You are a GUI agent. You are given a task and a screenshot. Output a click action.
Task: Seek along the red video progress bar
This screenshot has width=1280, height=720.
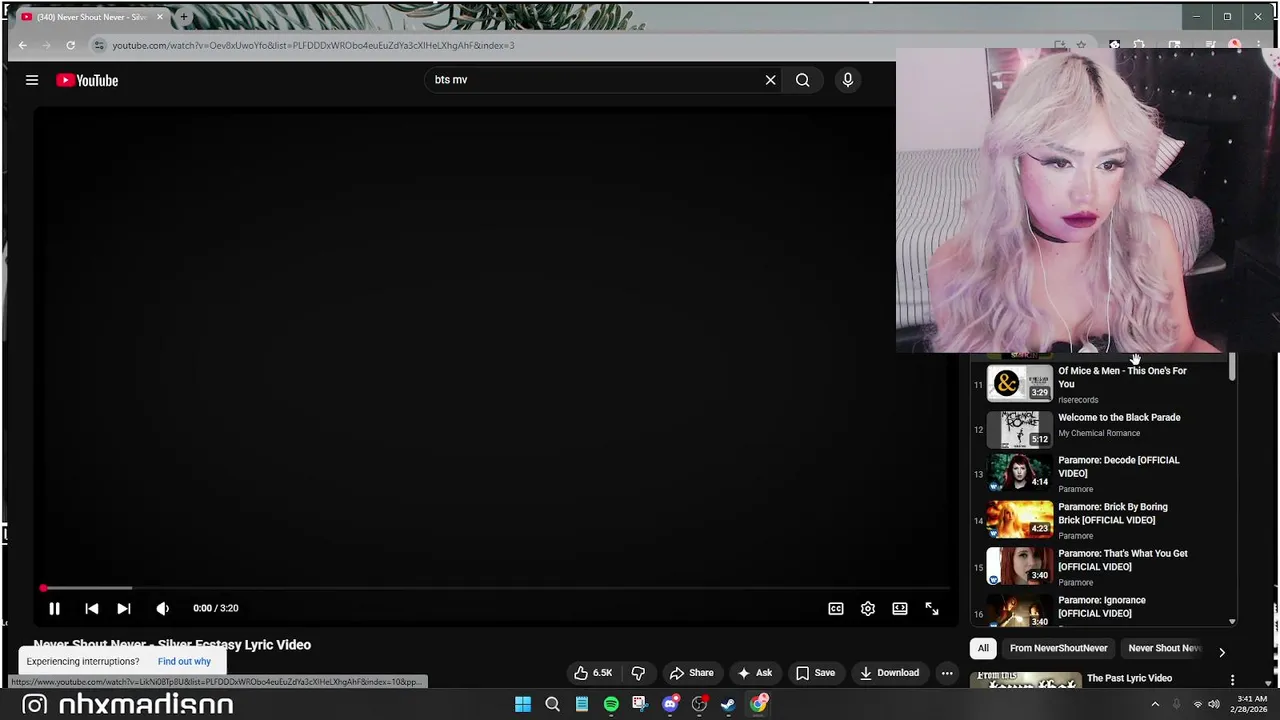pos(495,588)
